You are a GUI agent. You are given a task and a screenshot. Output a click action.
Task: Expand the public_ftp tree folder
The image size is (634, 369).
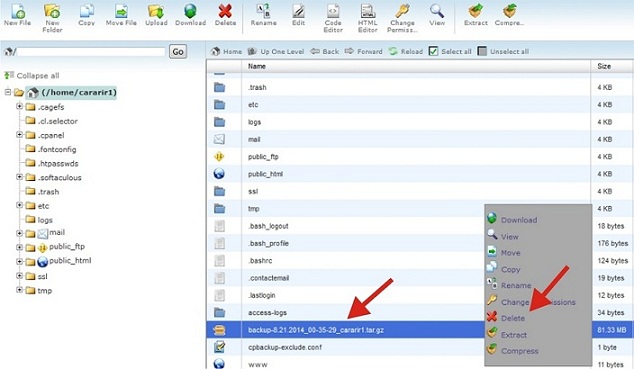tap(19, 247)
